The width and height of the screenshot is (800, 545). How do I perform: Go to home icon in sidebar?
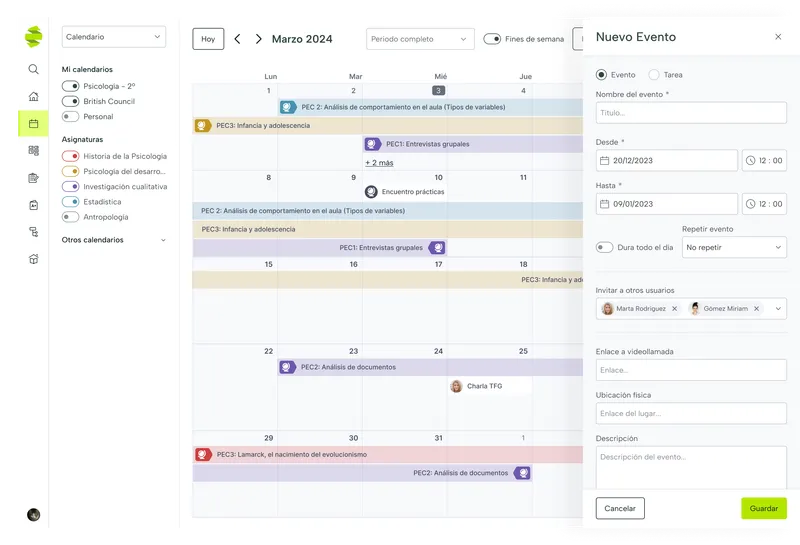click(34, 96)
